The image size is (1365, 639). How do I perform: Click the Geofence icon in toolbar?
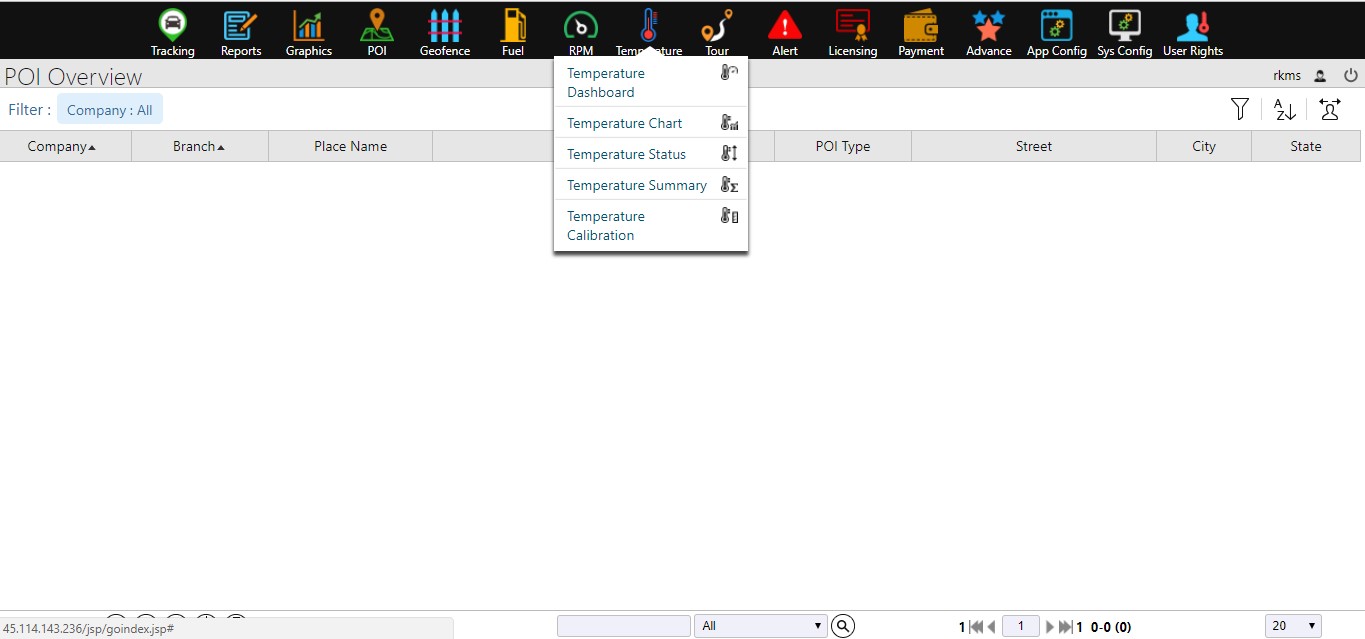coord(444,25)
